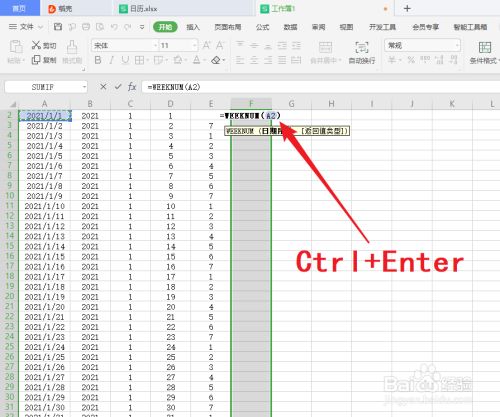Click the Save icon in quick access toolbar

pos(58,27)
